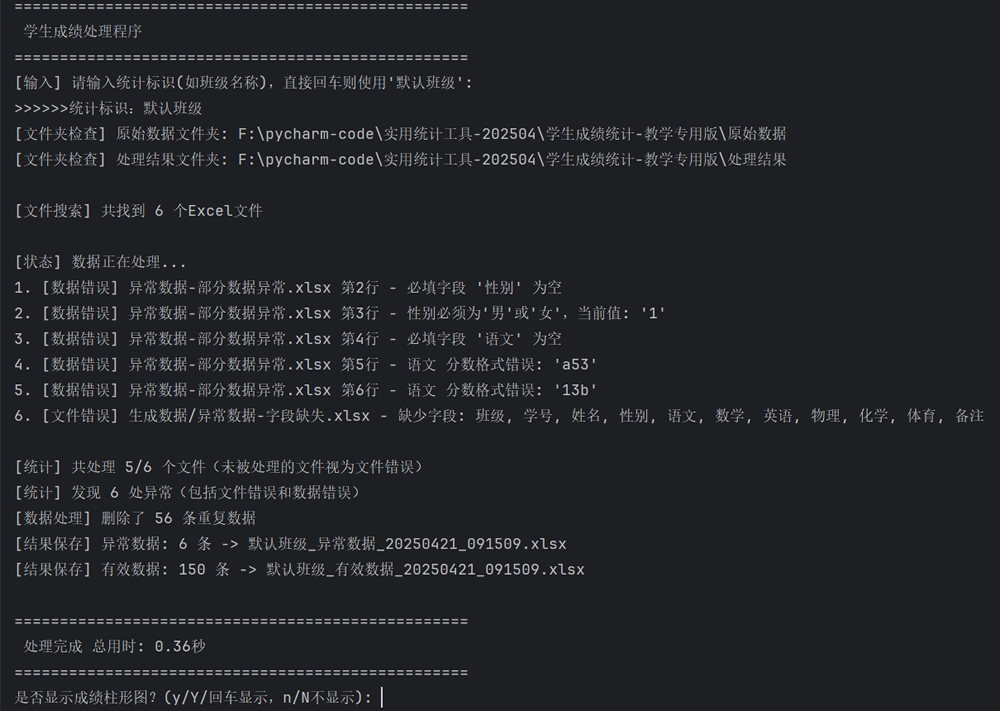Click the 'a53' score format error line
1000x711 pixels.
click(x=307, y=365)
